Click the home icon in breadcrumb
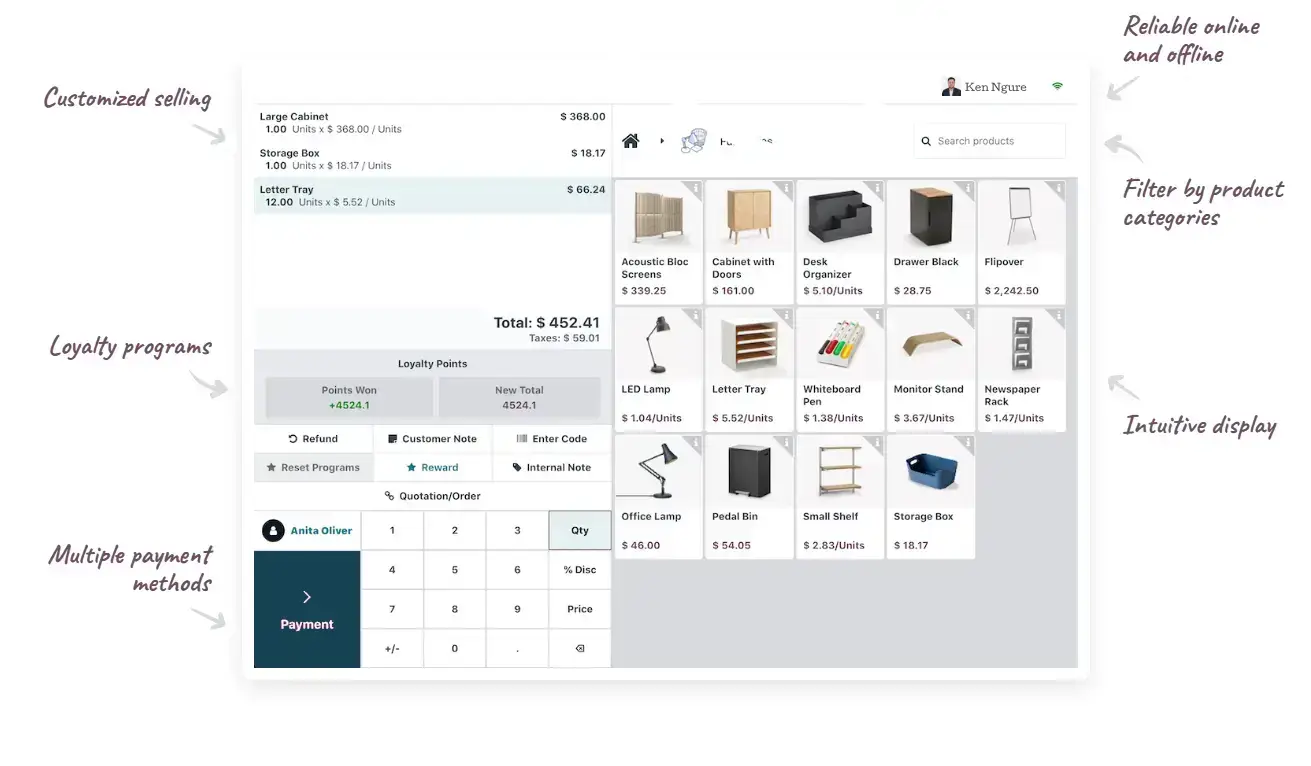 click(x=630, y=141)
